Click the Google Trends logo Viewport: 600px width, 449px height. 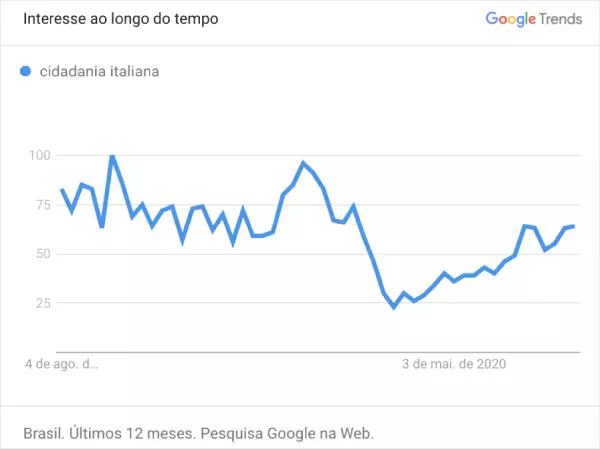coord(534,19)
